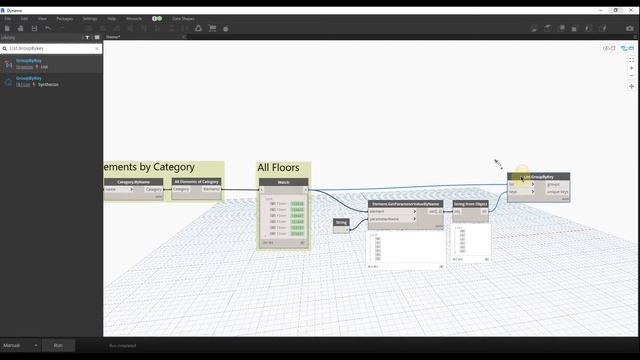Click the library search field
The height and width of the screenshot is (360, 640).
[51, 49]
